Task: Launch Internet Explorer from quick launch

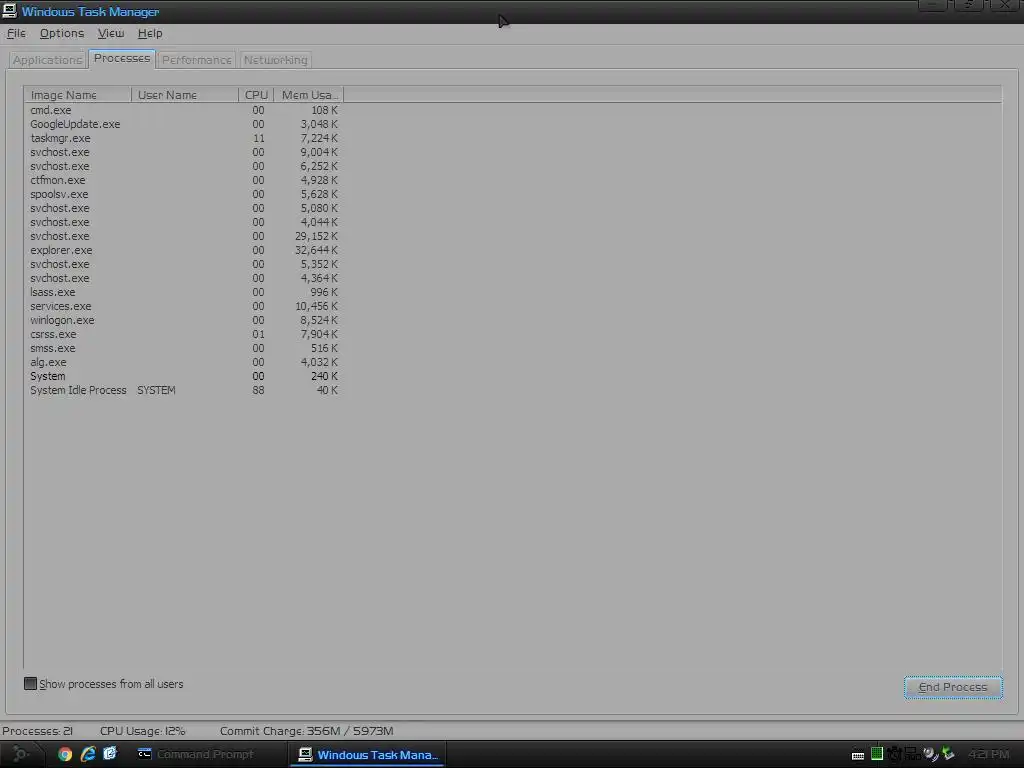Action: coord(88,754)
